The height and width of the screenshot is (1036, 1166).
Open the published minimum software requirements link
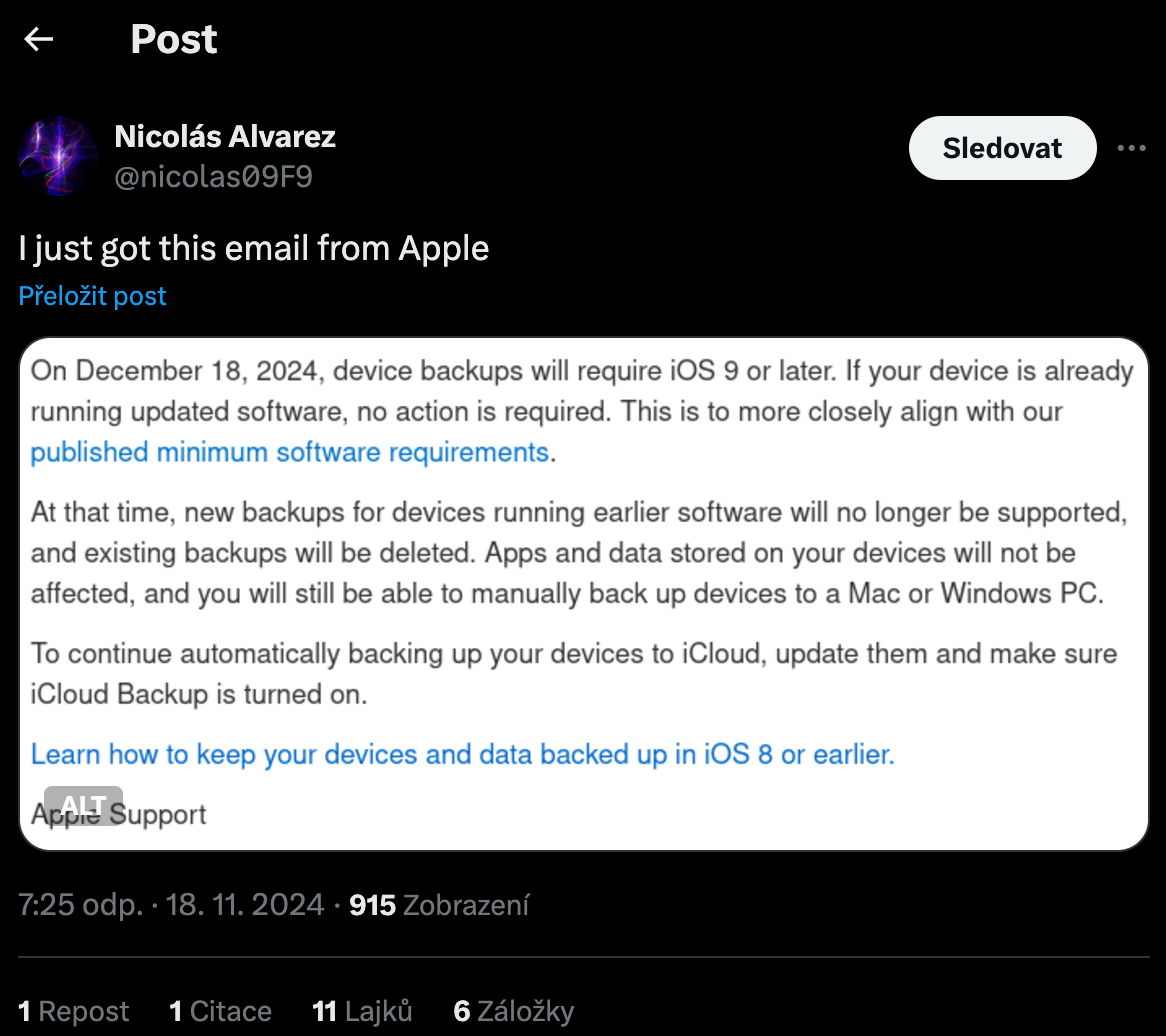(287, 452)
